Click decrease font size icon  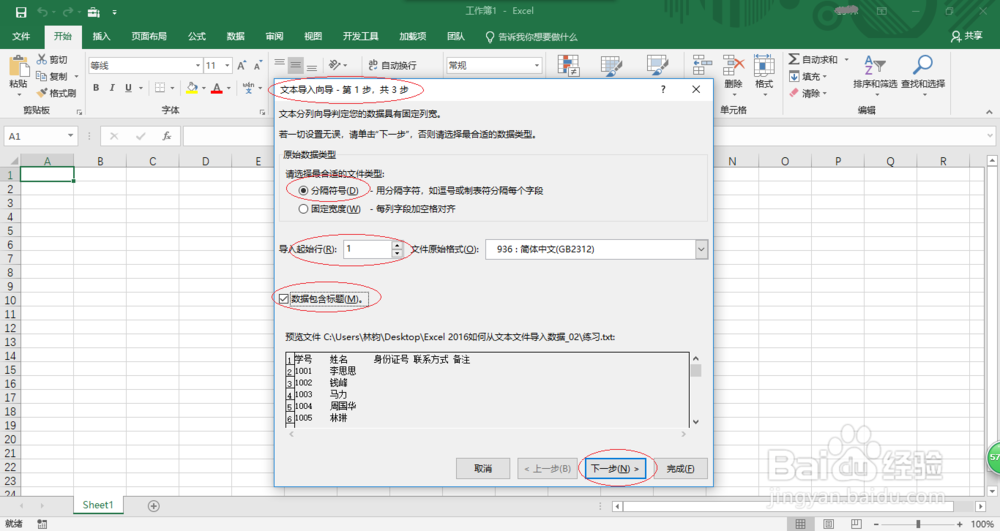[258, 66]
